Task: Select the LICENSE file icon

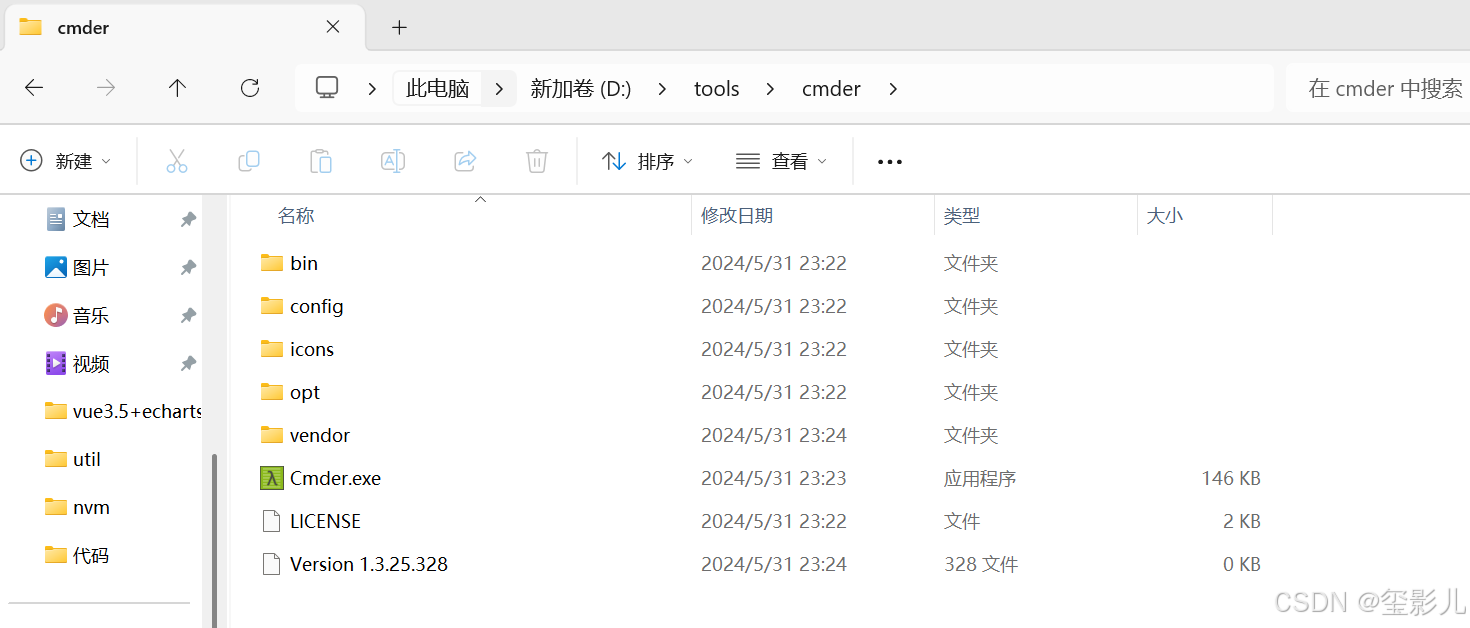Action: click(x=271, y=521)
